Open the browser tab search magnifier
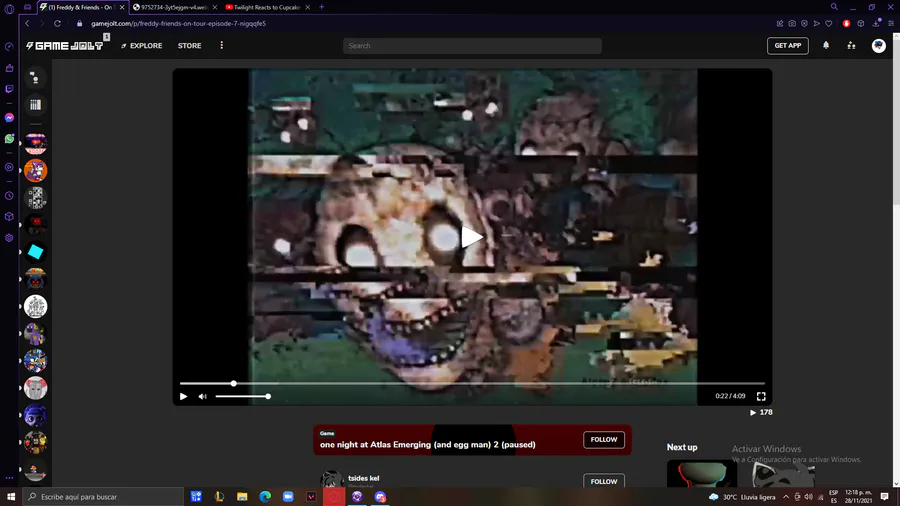Screen dimensions: 900x506 pyautogui.click(x=834, y=7)
